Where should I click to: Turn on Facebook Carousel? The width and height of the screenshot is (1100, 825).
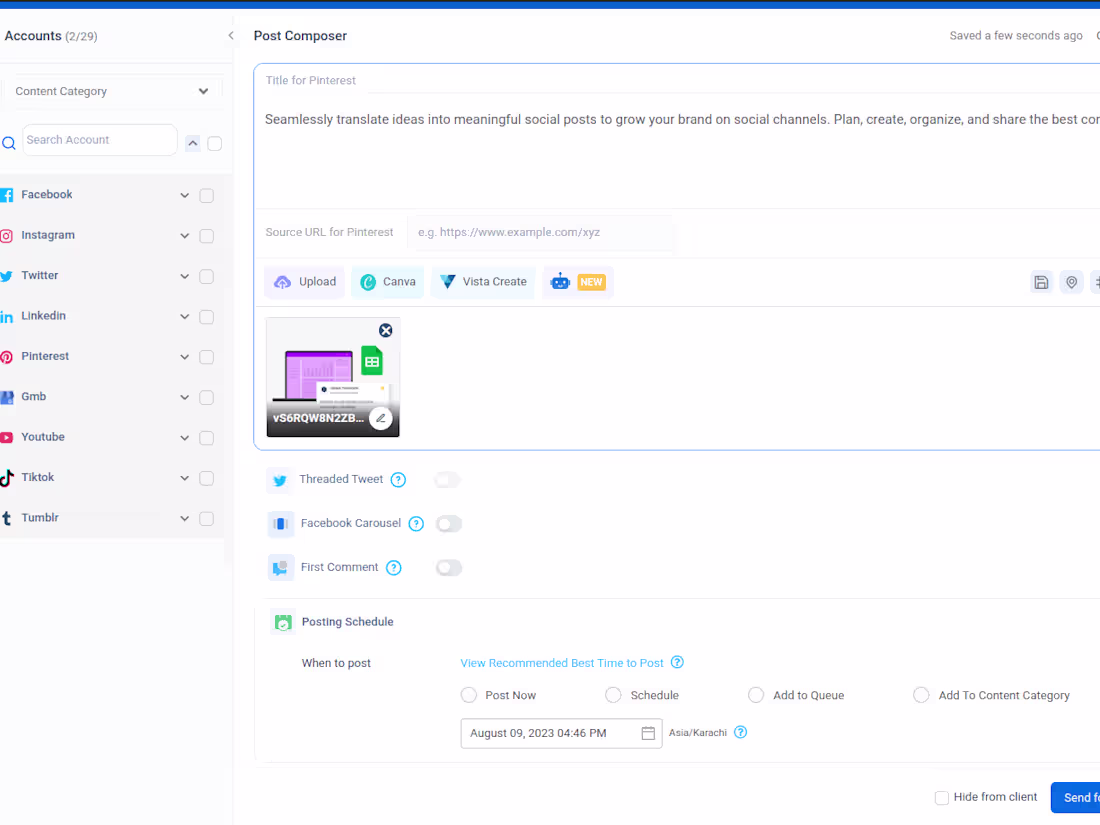tap(449, 523)
